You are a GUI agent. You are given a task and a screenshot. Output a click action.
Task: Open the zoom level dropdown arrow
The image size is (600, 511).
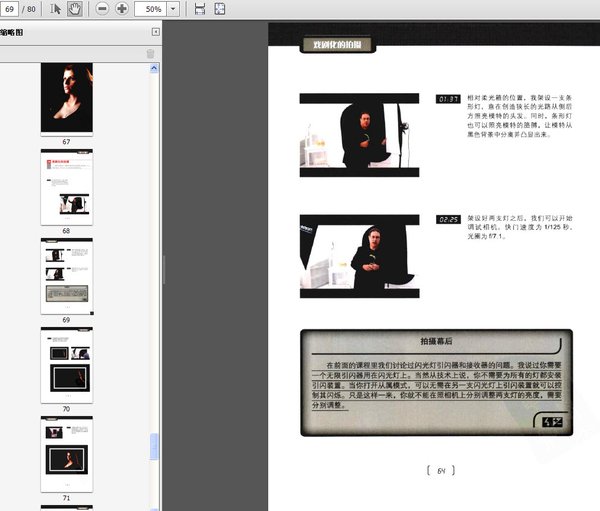click(x=173, y=9)
